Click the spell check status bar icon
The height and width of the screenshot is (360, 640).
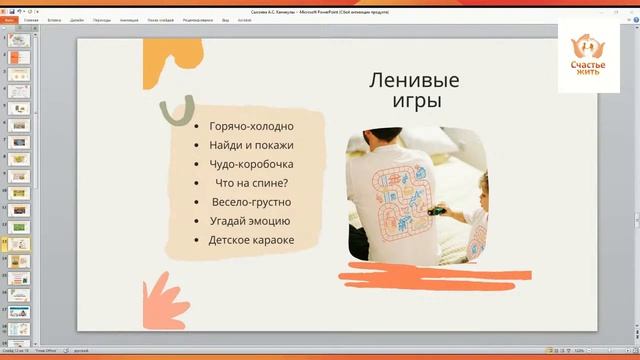pyautogui.click(x=66, y=351)
